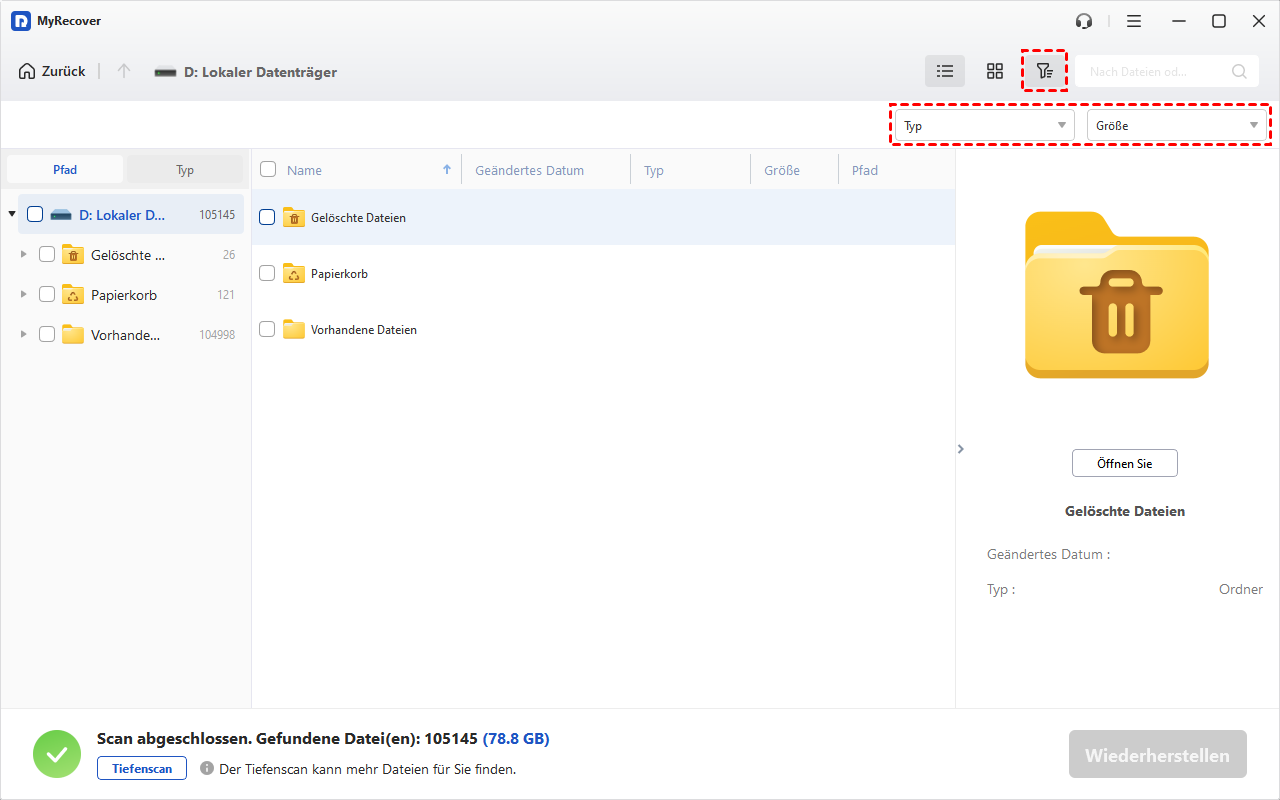Tick the Papierkorb checkbox in file list
Image resolution: width=1280 pixels, height=800 pixels.
pos(267,273)
